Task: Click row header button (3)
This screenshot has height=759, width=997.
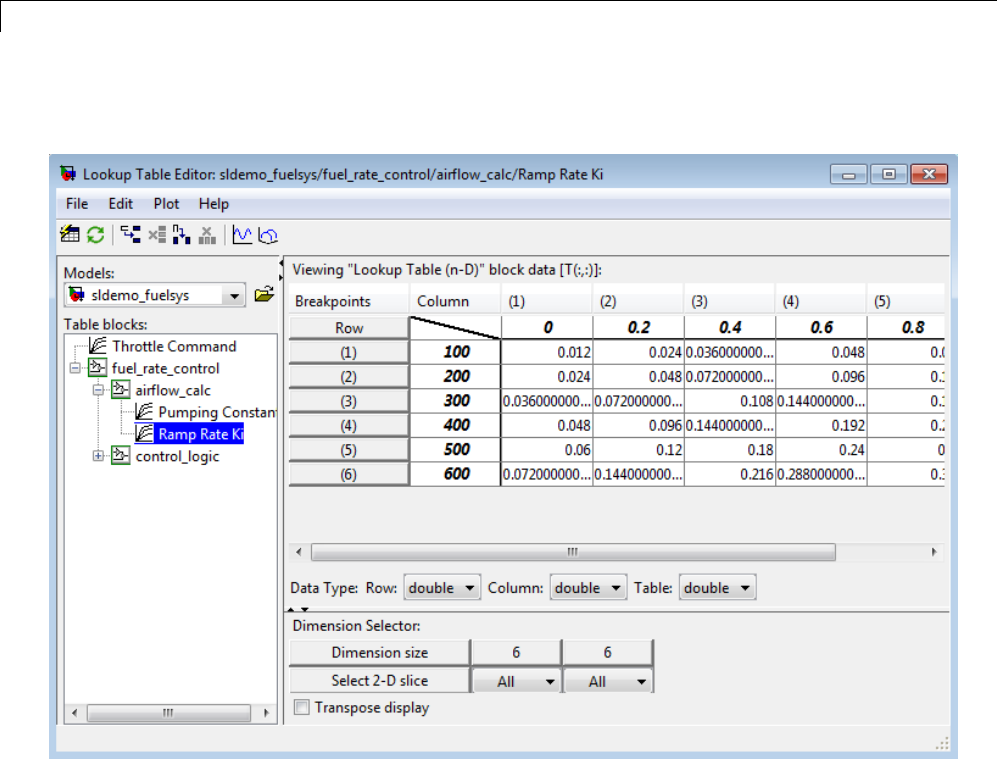Action: [349, 400]
